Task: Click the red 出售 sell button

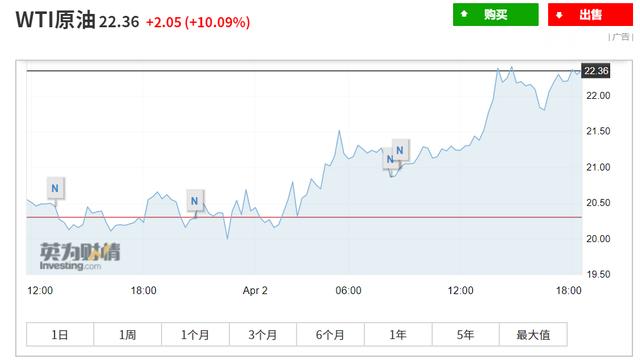Action: pos(590,15)
